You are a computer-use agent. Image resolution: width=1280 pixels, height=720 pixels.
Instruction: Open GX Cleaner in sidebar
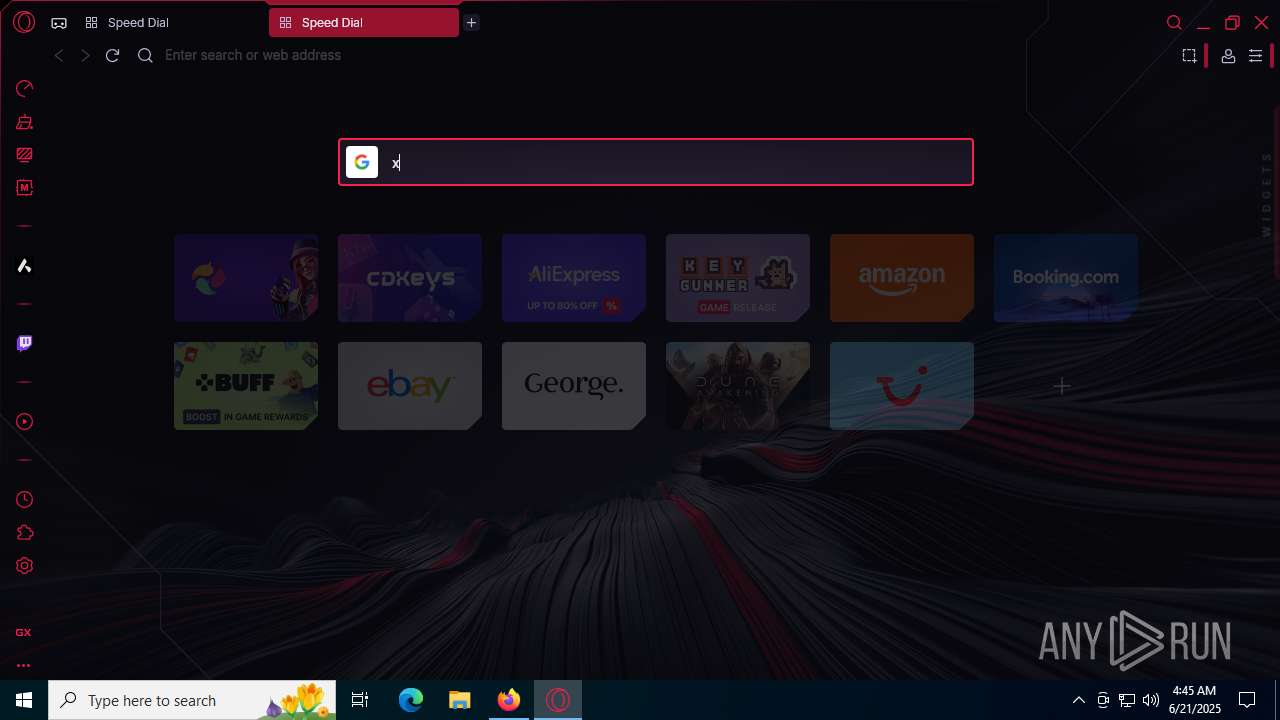(x=24, y=123)
